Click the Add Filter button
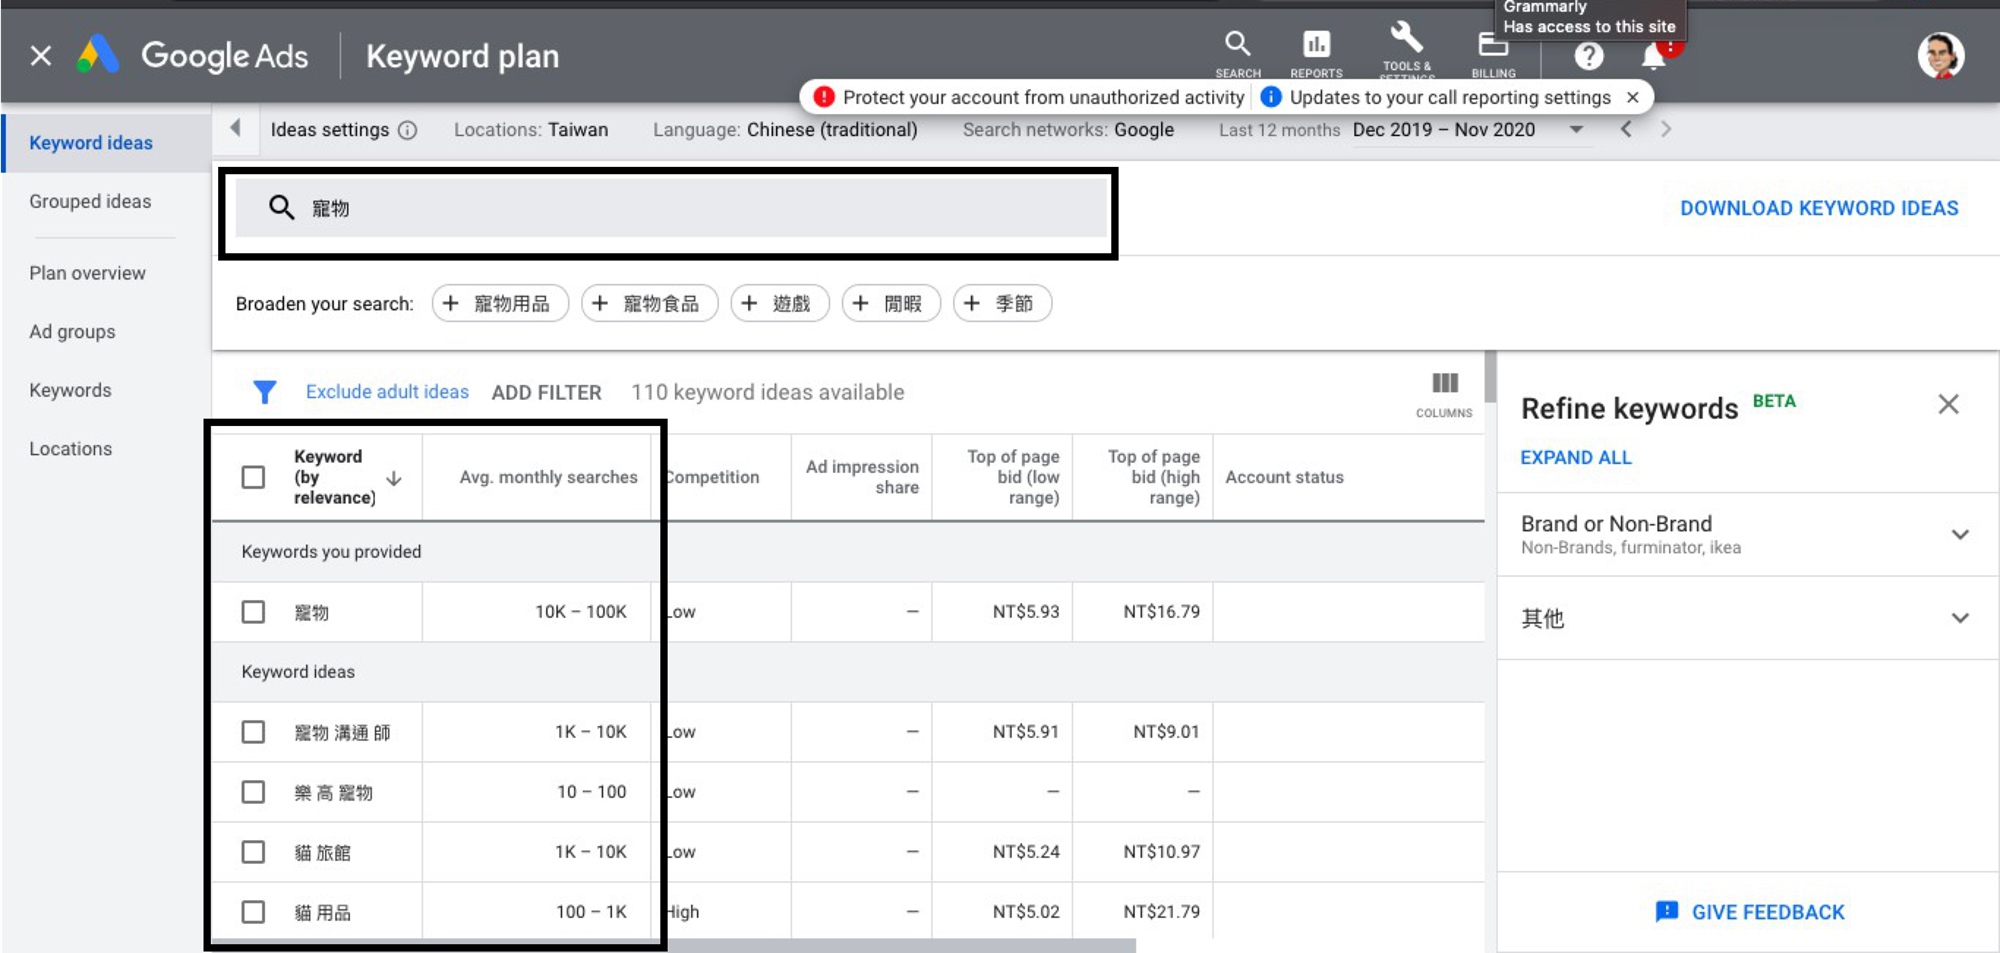Image resolution: width=2000 pixels, height=953 pixels. [x=546, y=392]
